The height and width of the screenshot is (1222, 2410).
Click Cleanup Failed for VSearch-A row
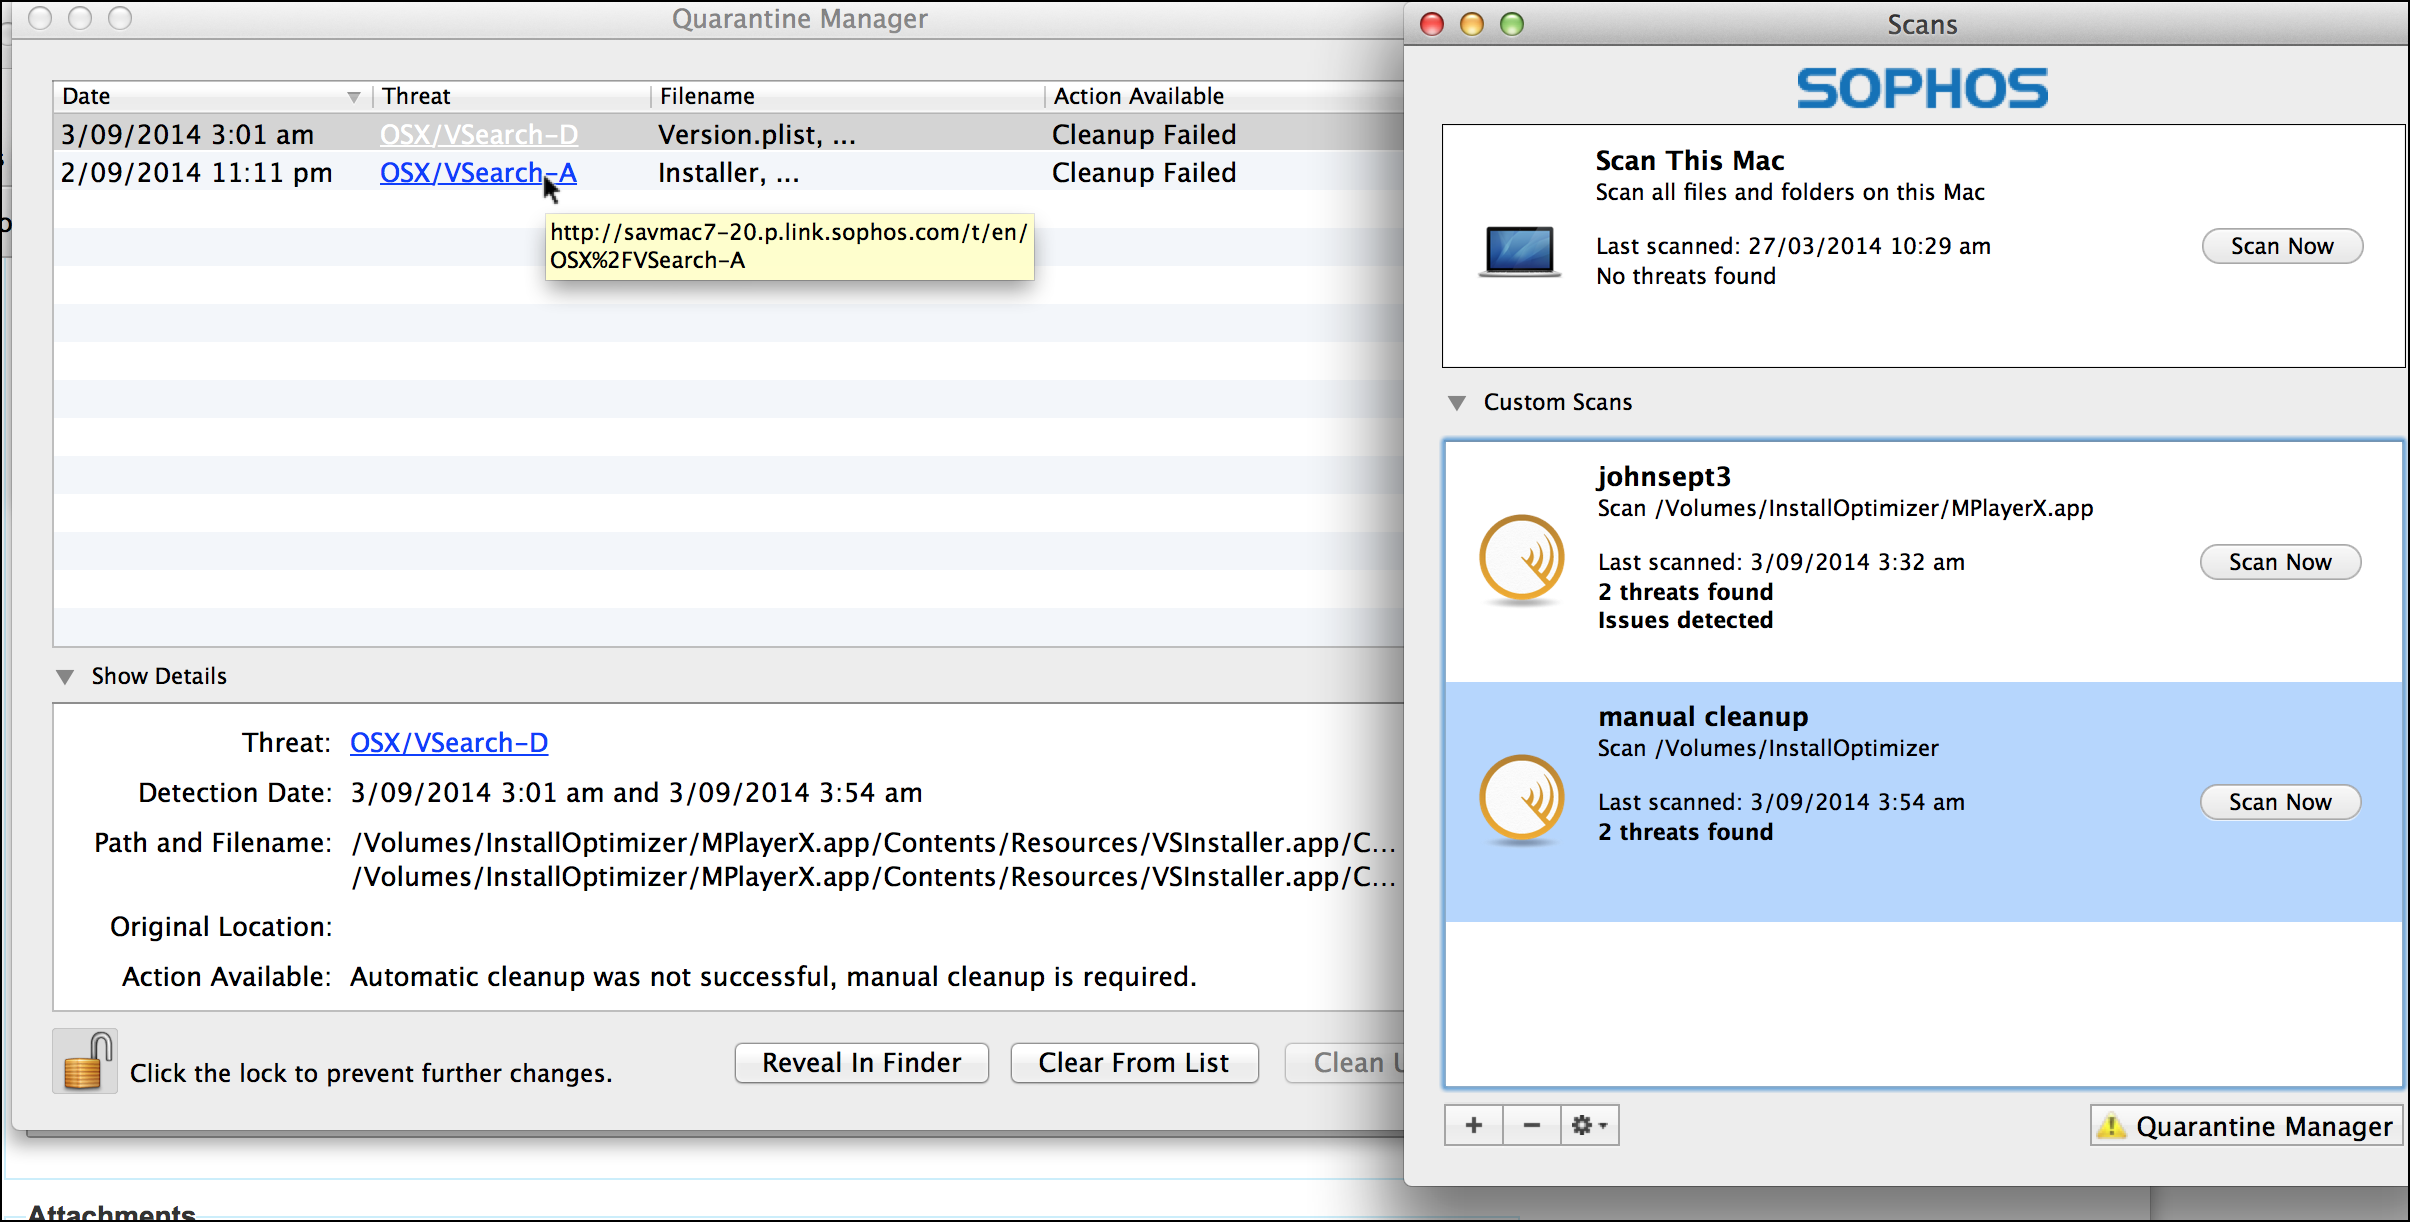pyautogui.click(x=1144, y=173)
